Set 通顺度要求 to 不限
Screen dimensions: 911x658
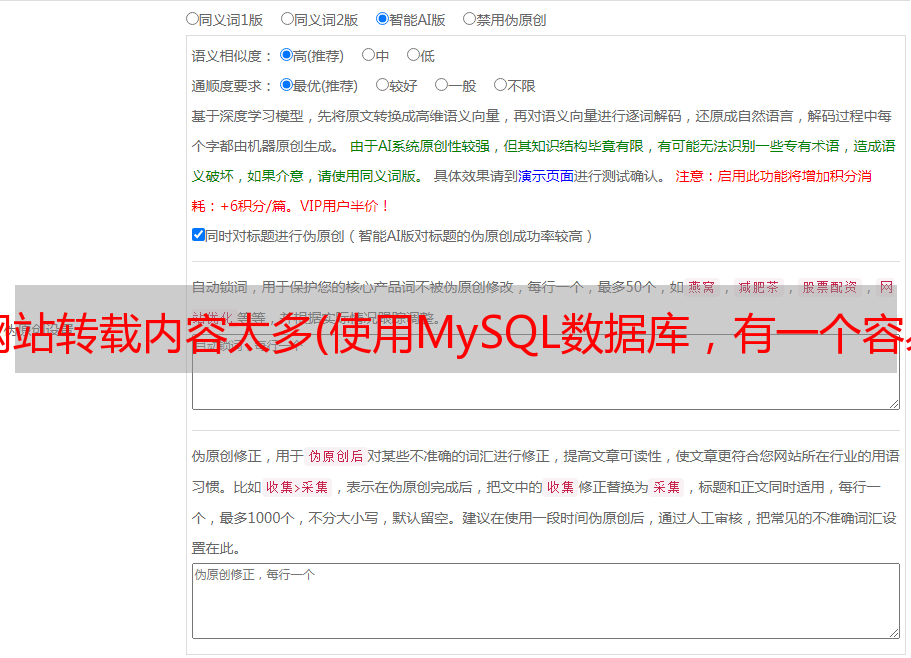500,85
